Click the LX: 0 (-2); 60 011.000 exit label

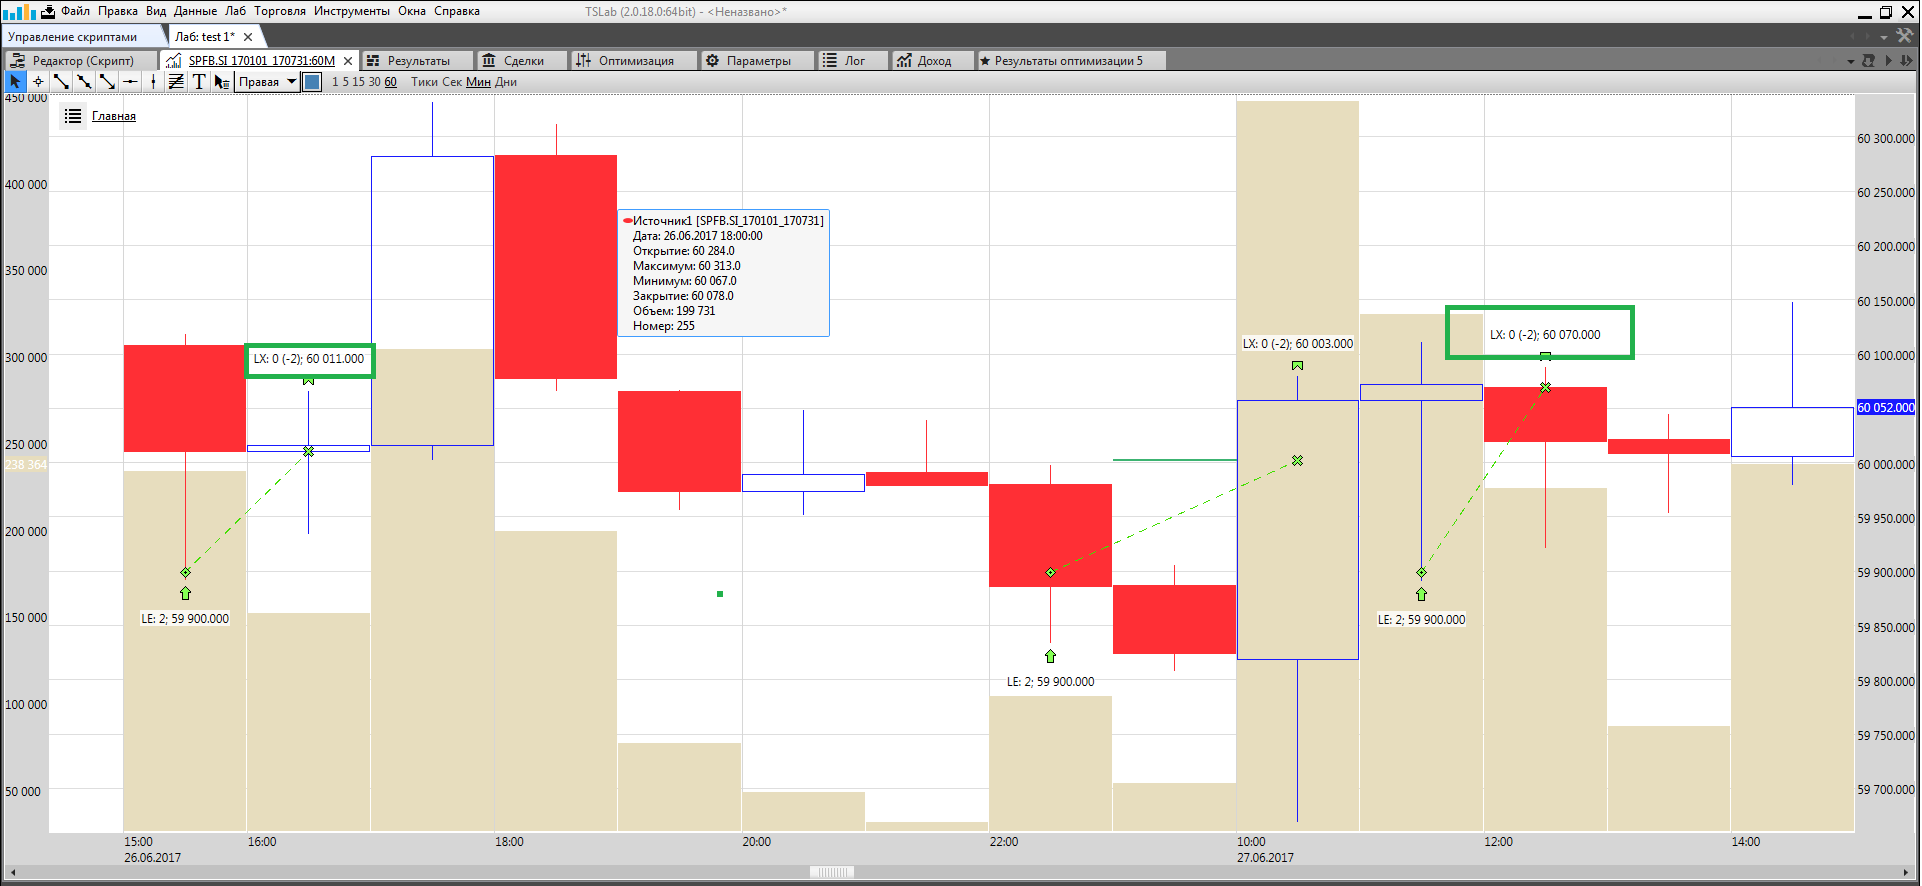pos(309,359)
